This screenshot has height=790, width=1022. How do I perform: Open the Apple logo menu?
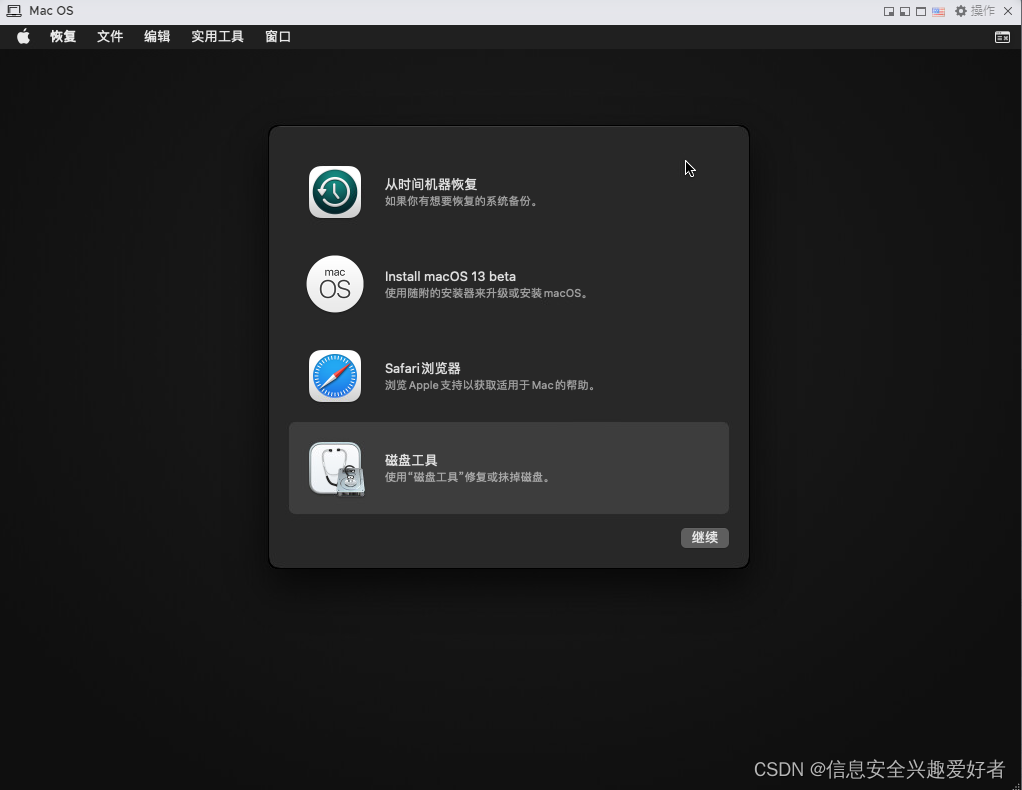23,37
